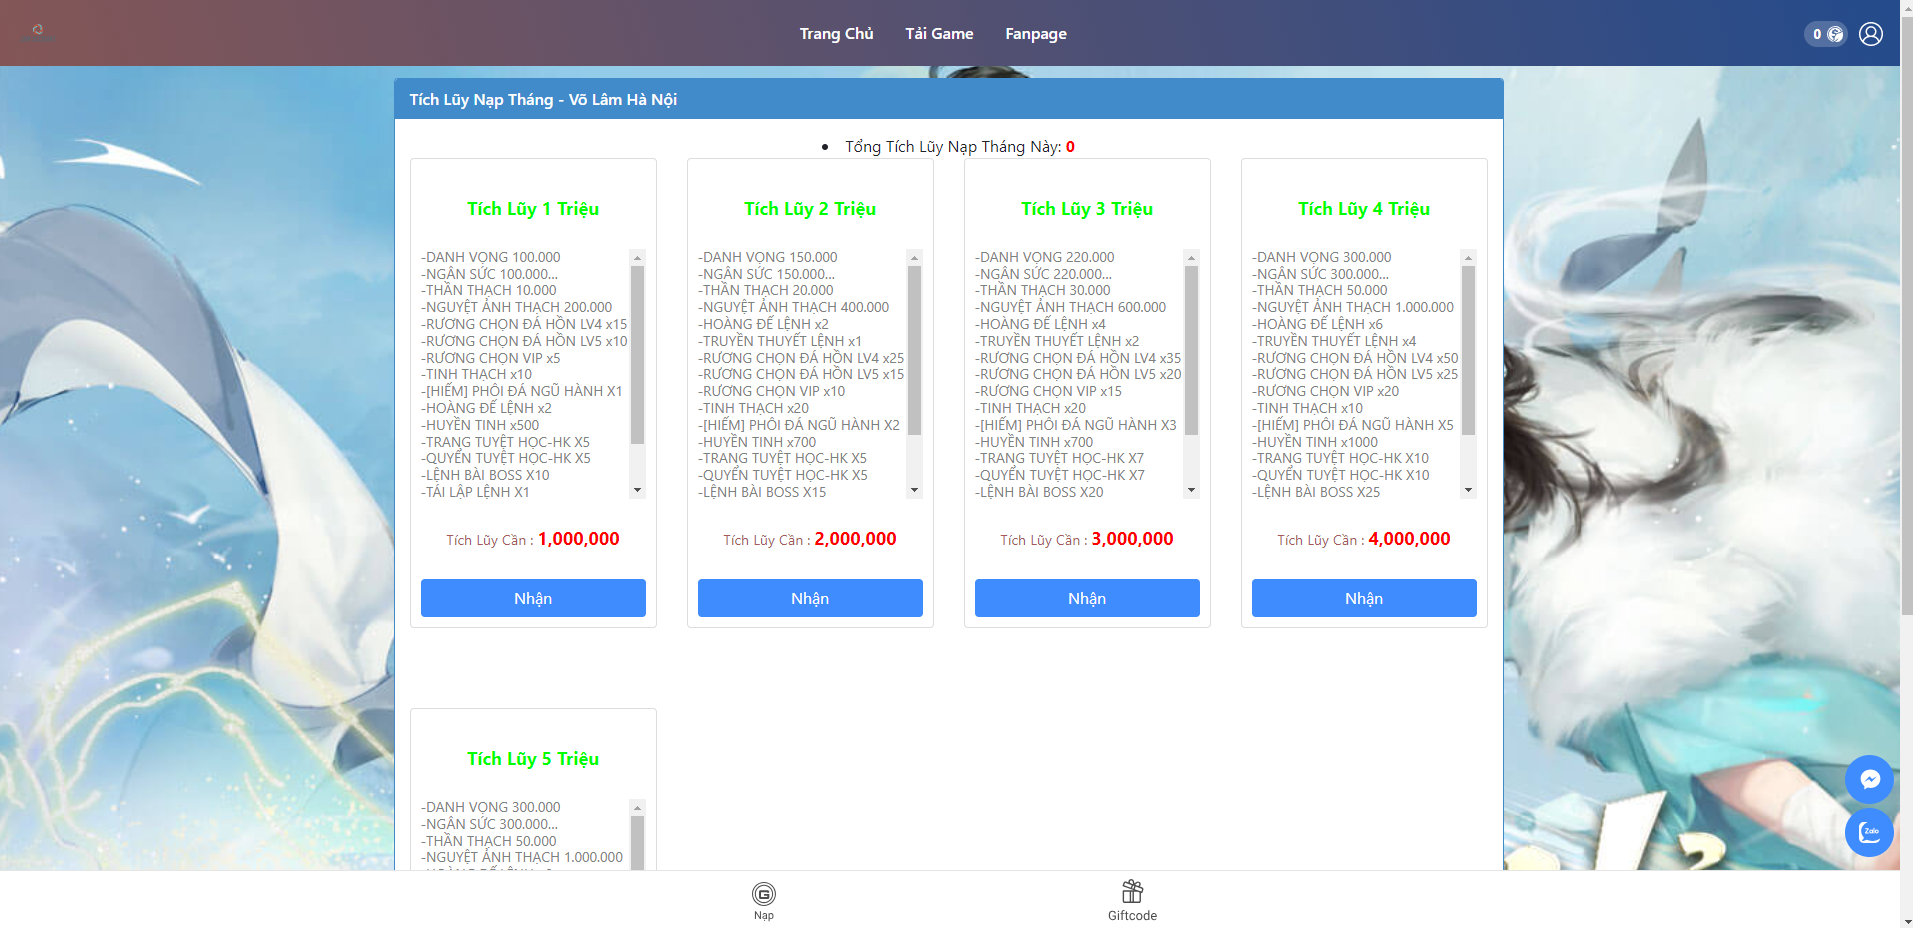Select -RƯƠNG CHỌN VIP x20 reward line
The image size is (1913, 928).
1326,391
